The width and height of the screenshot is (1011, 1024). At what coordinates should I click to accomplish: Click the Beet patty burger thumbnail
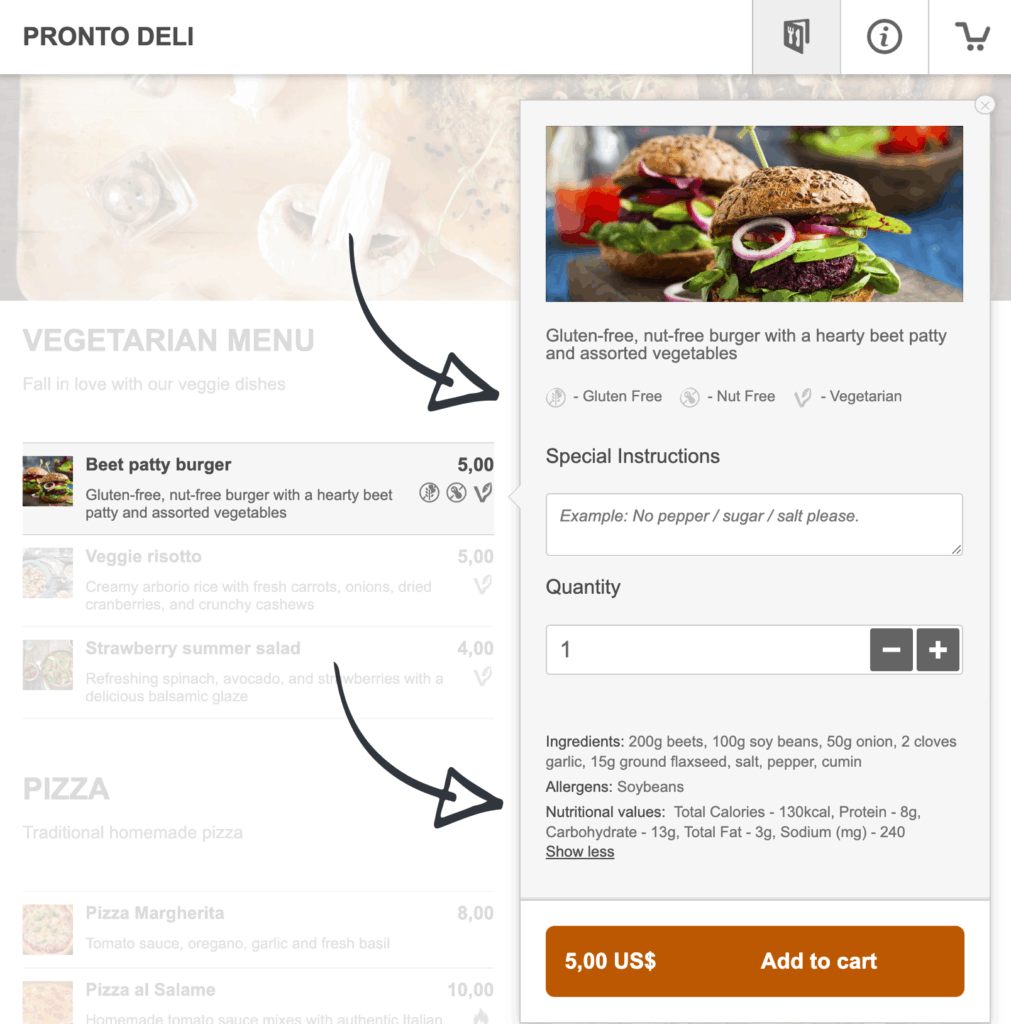click(x=48, y=481)
